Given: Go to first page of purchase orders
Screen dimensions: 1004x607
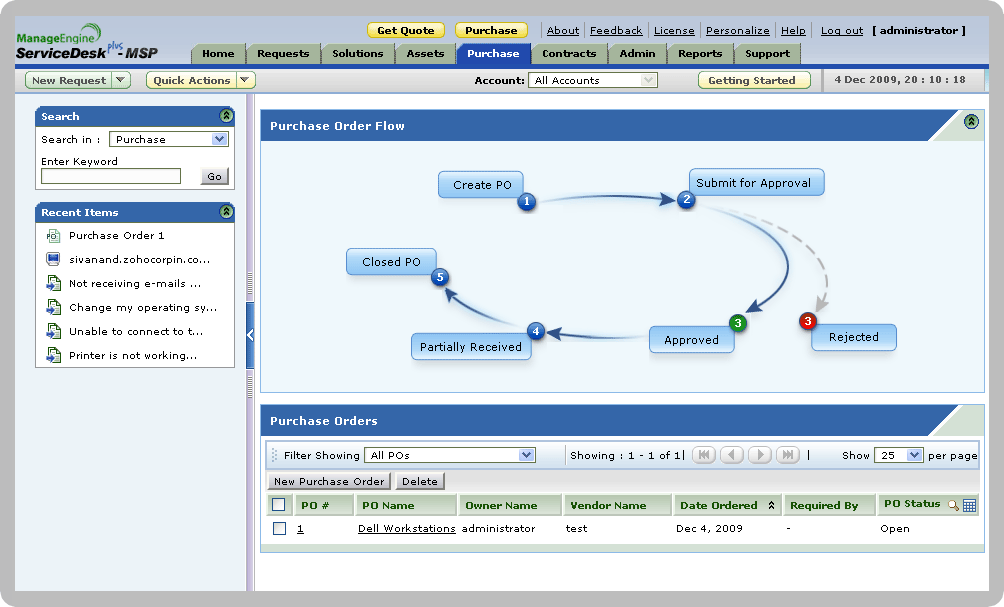Looking at the screenshot, I should (704, 455).
